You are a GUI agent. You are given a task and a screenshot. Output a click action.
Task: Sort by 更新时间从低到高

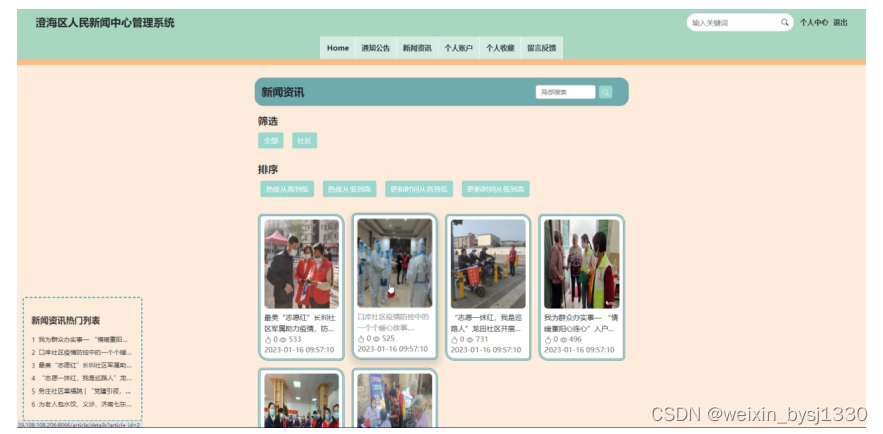click(x=496, y=189)
